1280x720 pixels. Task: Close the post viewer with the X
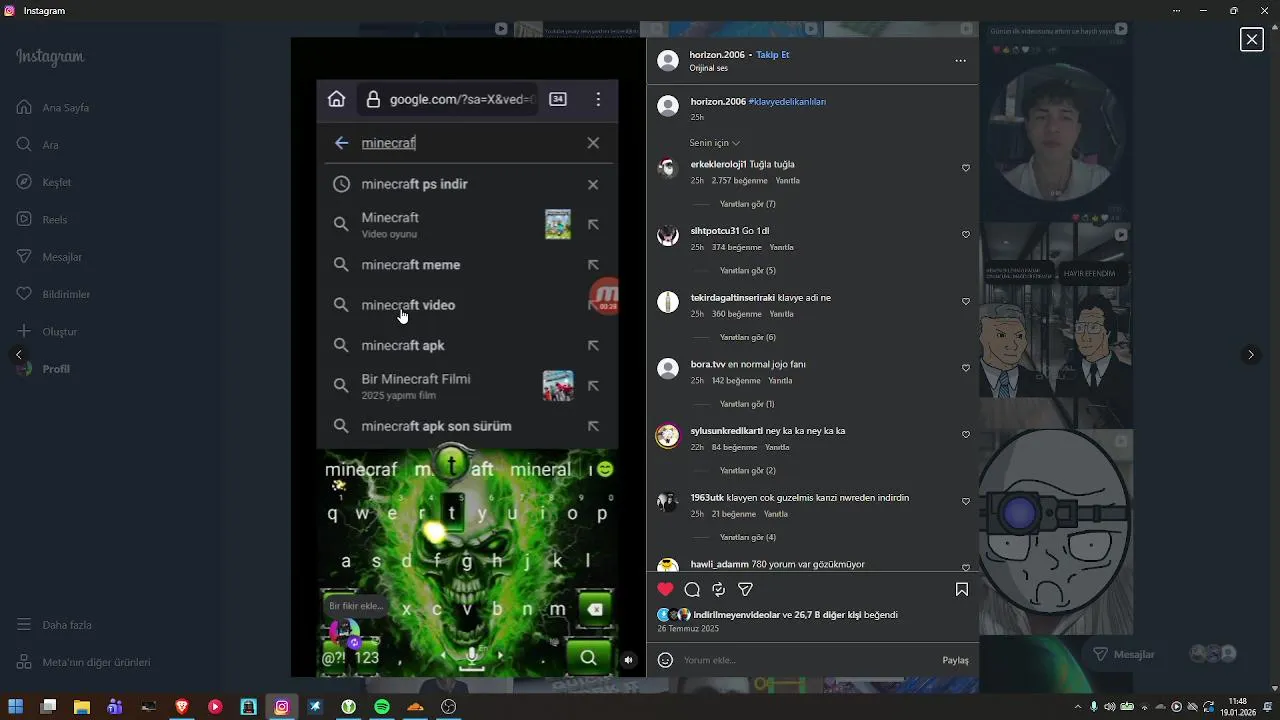(x=1251, y=39)
